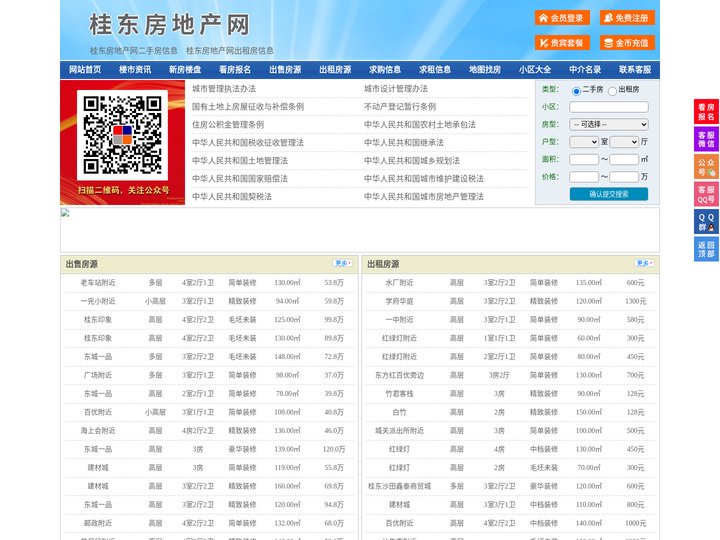Open the 学府华庭 rental listing
Image resolution: width=720 pixels, height=540 pixels.
click(x=399, y=301)
